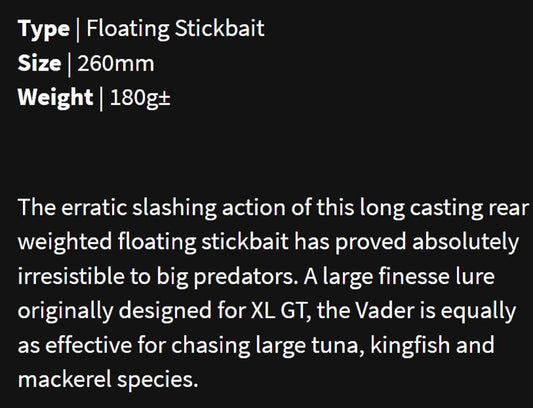Click the word "absolutely" in the description
This screenshot has width=533, height=408.
[466, 242]
